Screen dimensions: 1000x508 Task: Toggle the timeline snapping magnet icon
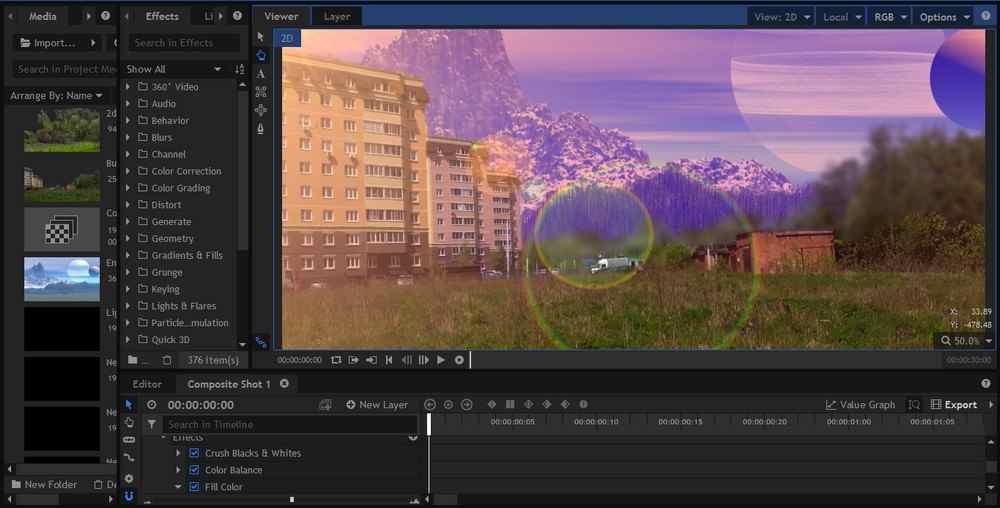[x=129, y=496]
